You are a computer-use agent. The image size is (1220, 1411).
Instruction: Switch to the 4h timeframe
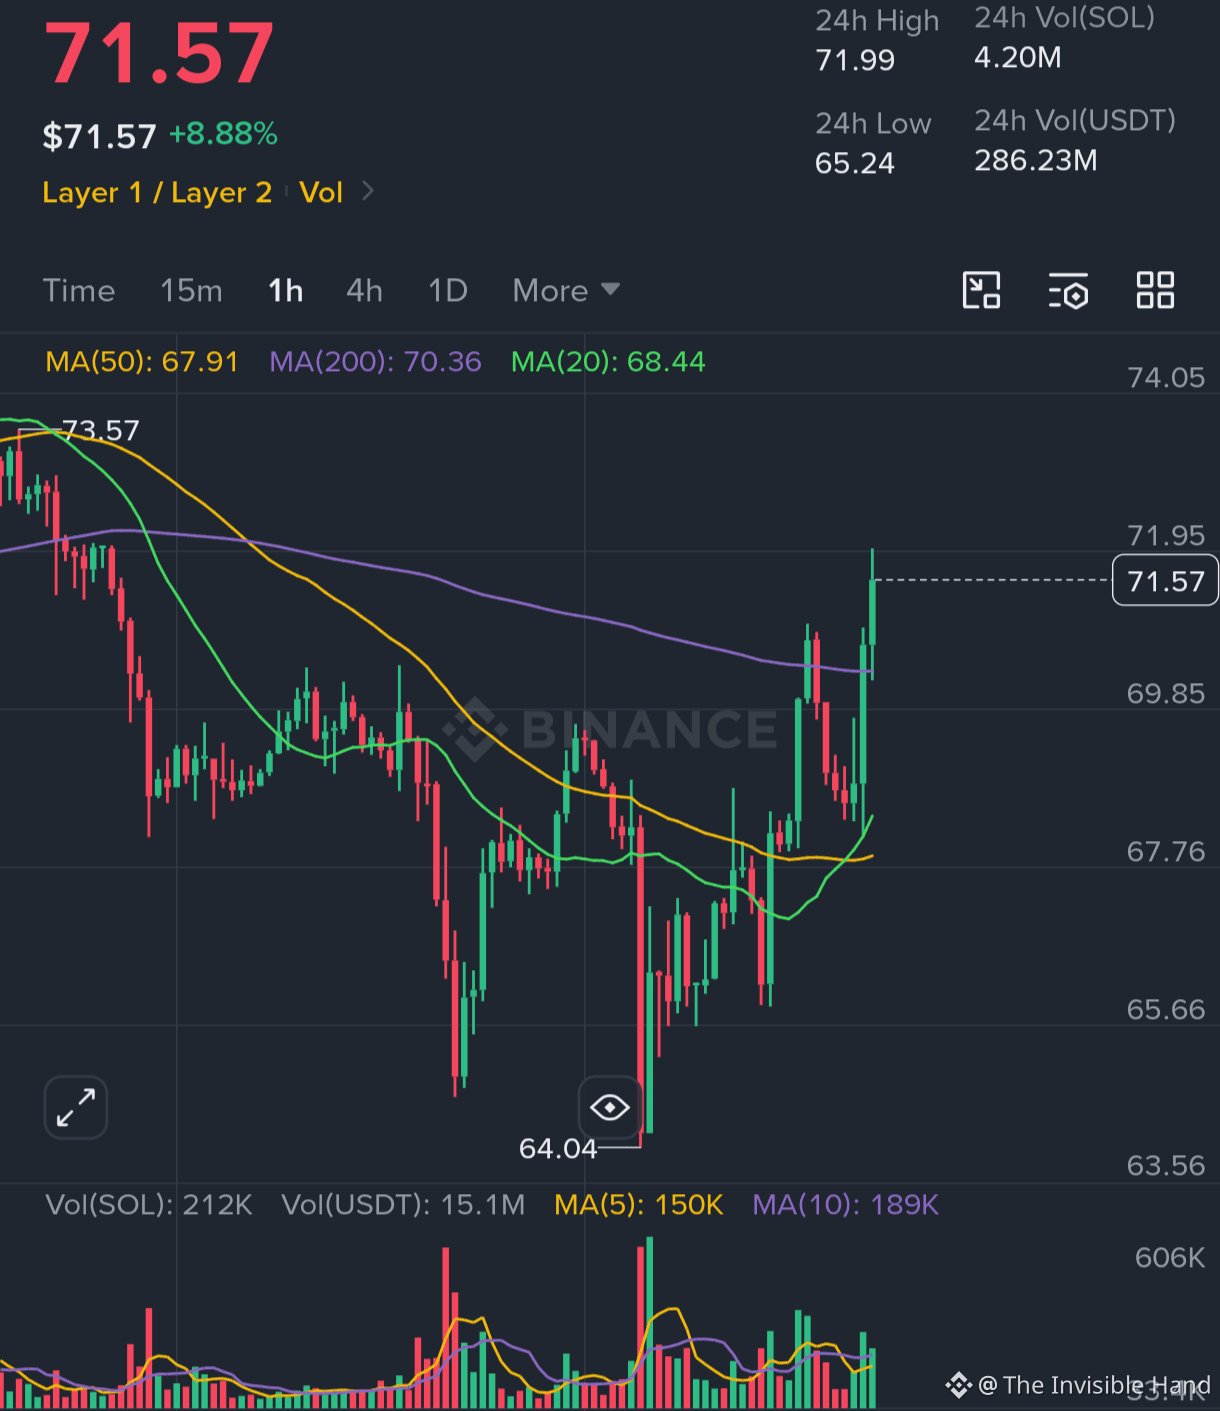pos(365,291)
